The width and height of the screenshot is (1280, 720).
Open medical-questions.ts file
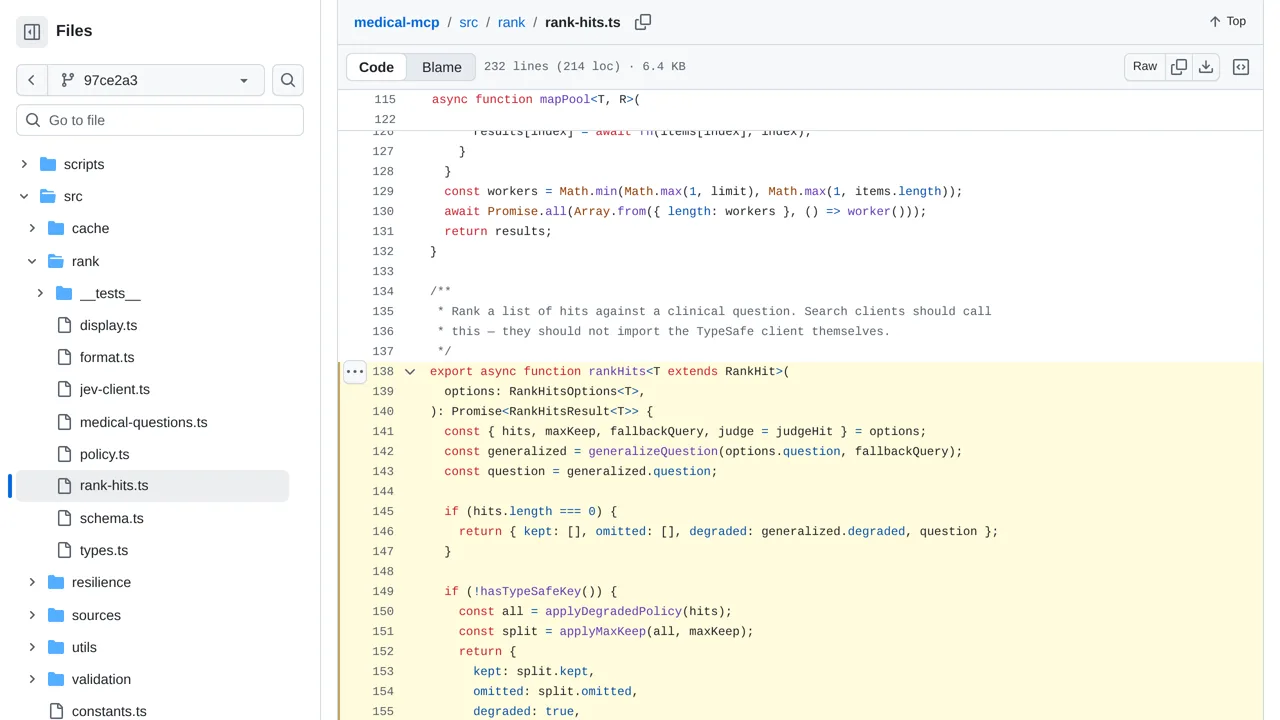144,422
